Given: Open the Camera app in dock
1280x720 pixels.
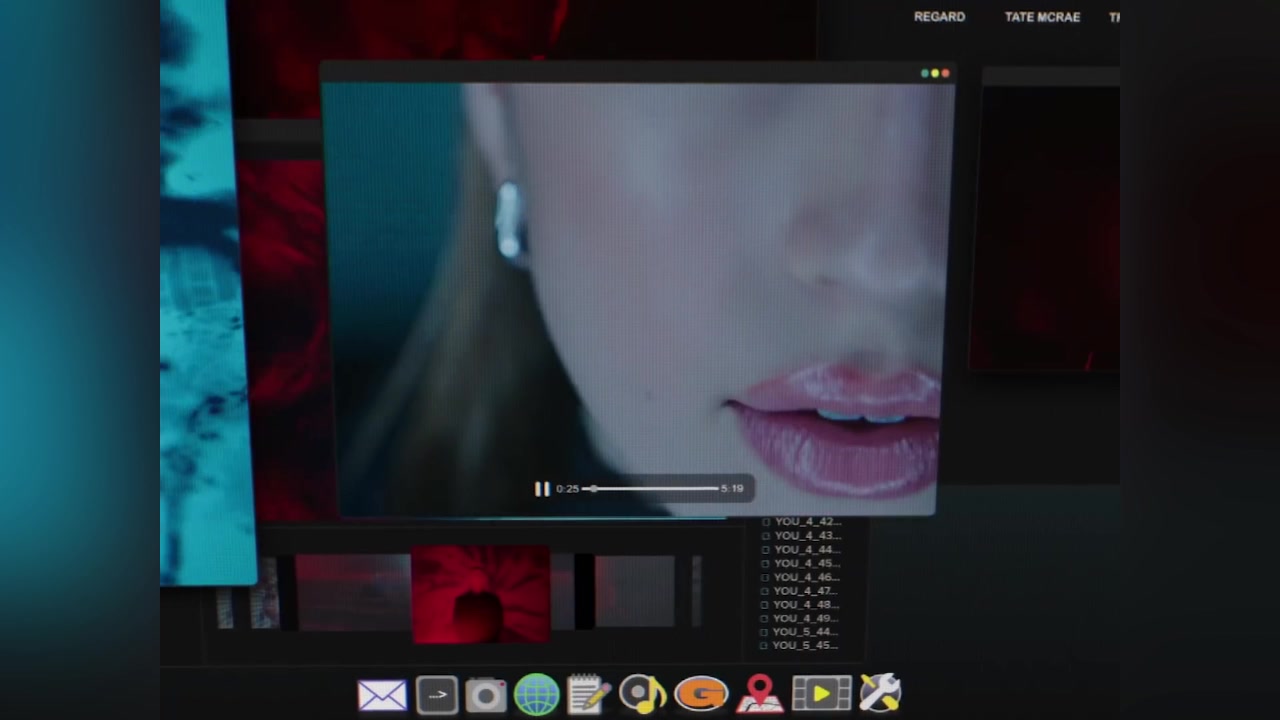Looking at the screenshot, I should click(x=486, y=695).
